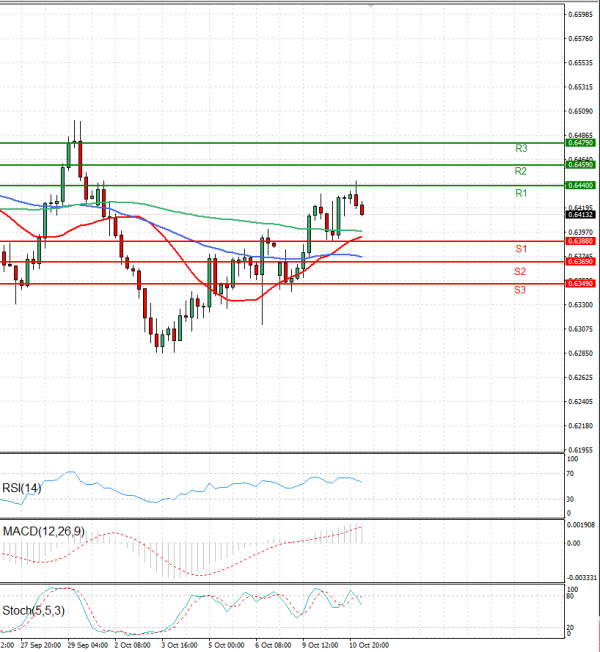The height and width of the screenshot is (652, 600).
Task: Click the MACD -0.003331 scale value
Action: (x=581, y=578)
